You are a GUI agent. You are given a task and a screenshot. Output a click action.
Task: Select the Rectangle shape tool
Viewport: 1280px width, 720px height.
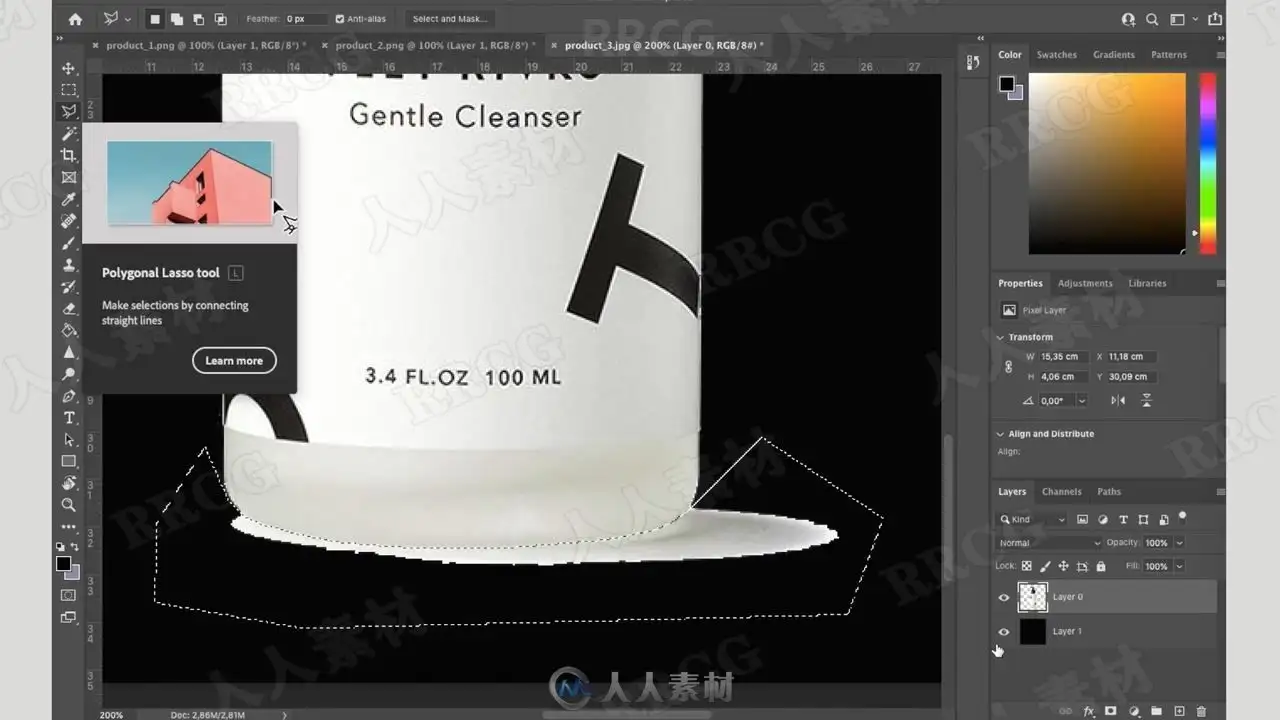point(69,461)
